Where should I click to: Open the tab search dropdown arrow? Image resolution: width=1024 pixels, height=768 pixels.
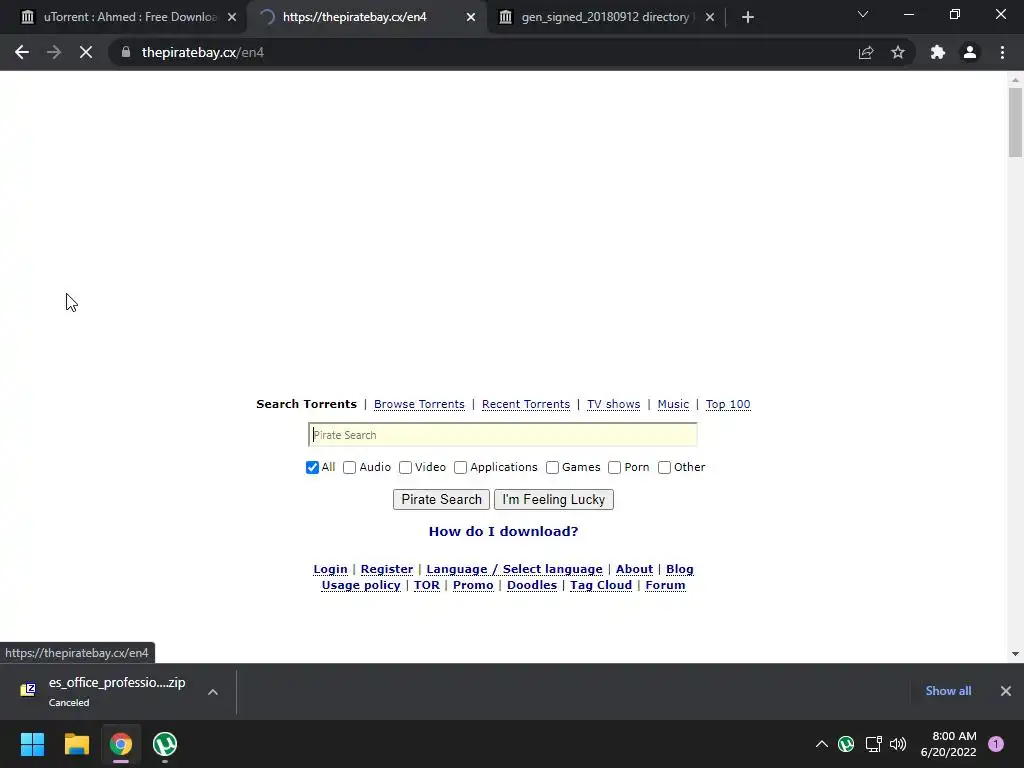[x=863, y=14]
